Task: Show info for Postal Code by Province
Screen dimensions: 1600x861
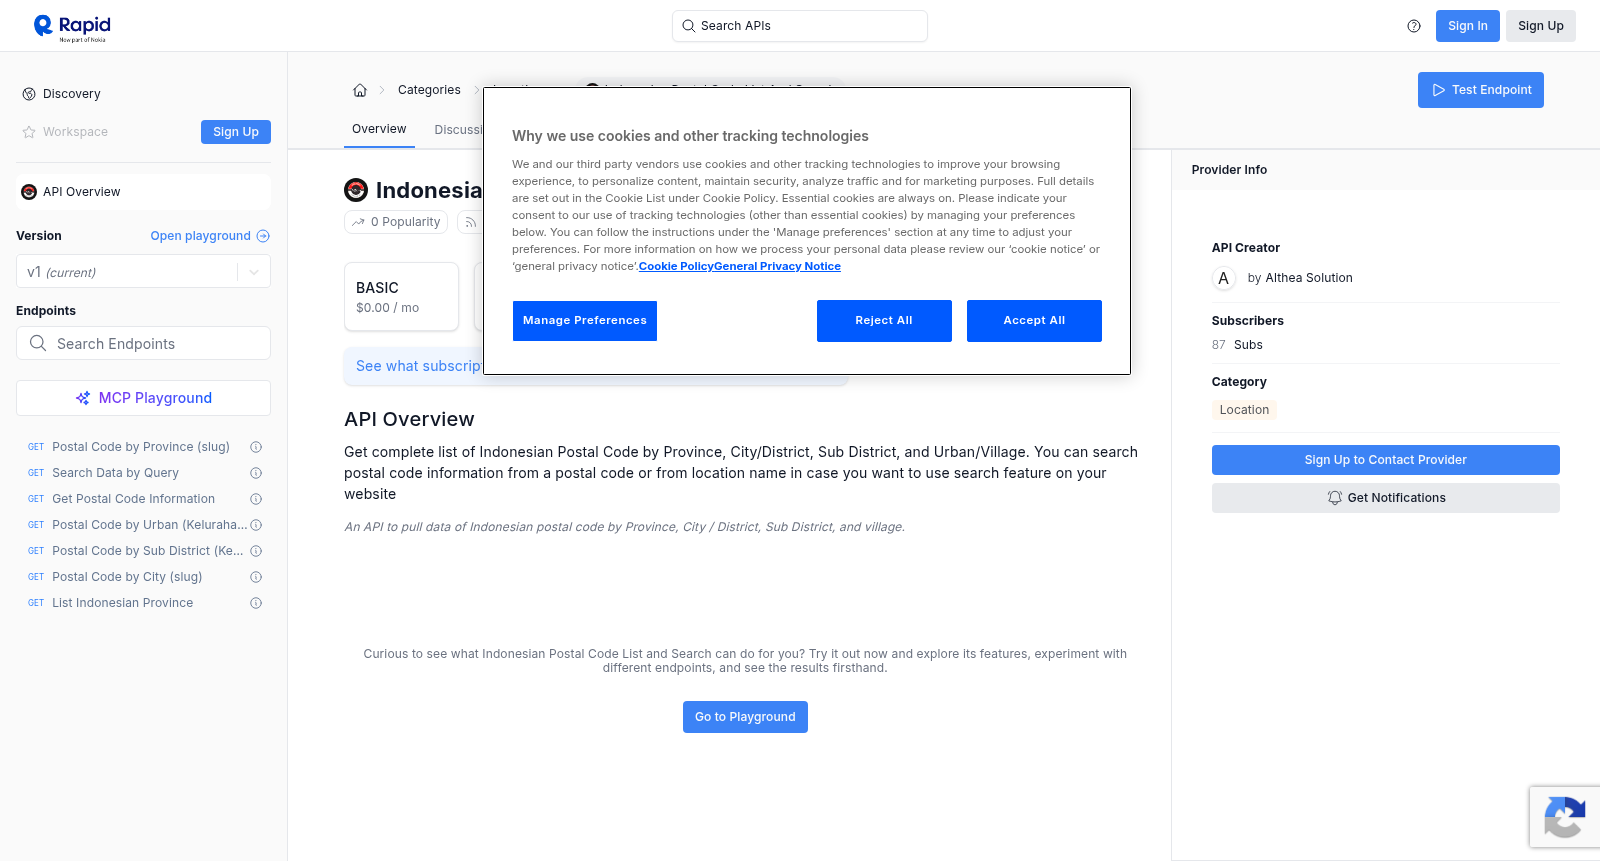Action: 256,447
